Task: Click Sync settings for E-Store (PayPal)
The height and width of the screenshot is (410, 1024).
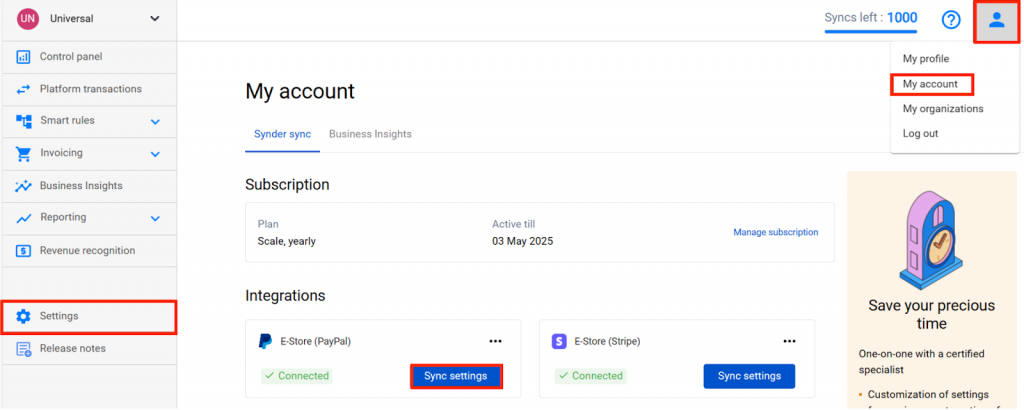Action: [455, 376]
